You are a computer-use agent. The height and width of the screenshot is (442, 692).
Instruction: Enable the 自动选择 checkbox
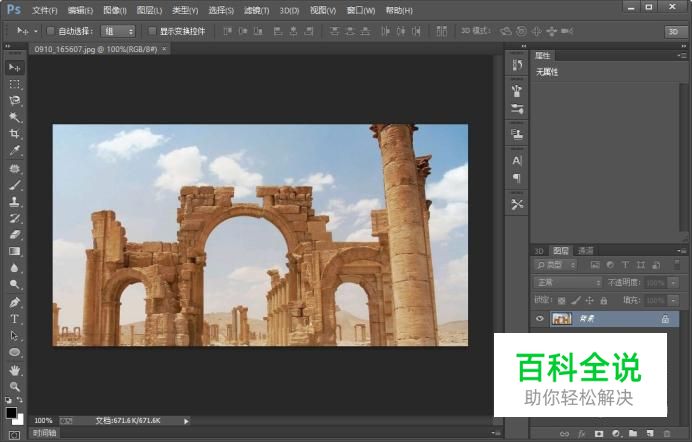(x=51, y=31)
